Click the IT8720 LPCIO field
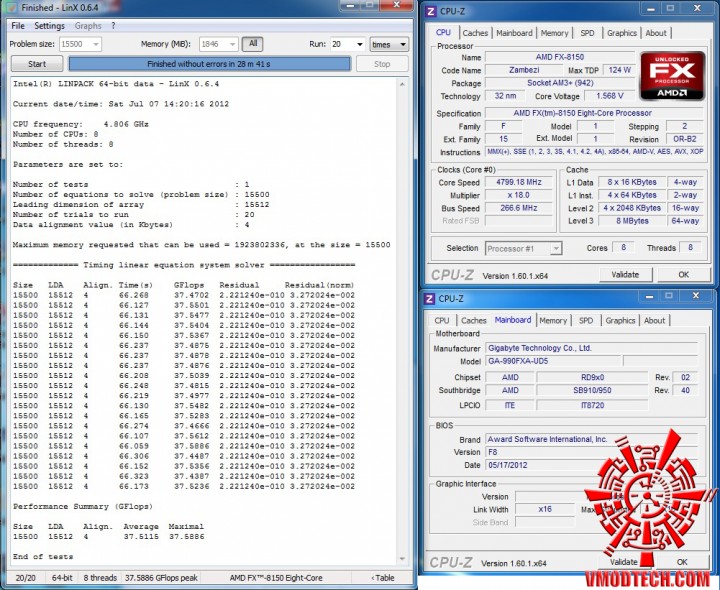Screen dimensions: 720x590 pos(592,405)
